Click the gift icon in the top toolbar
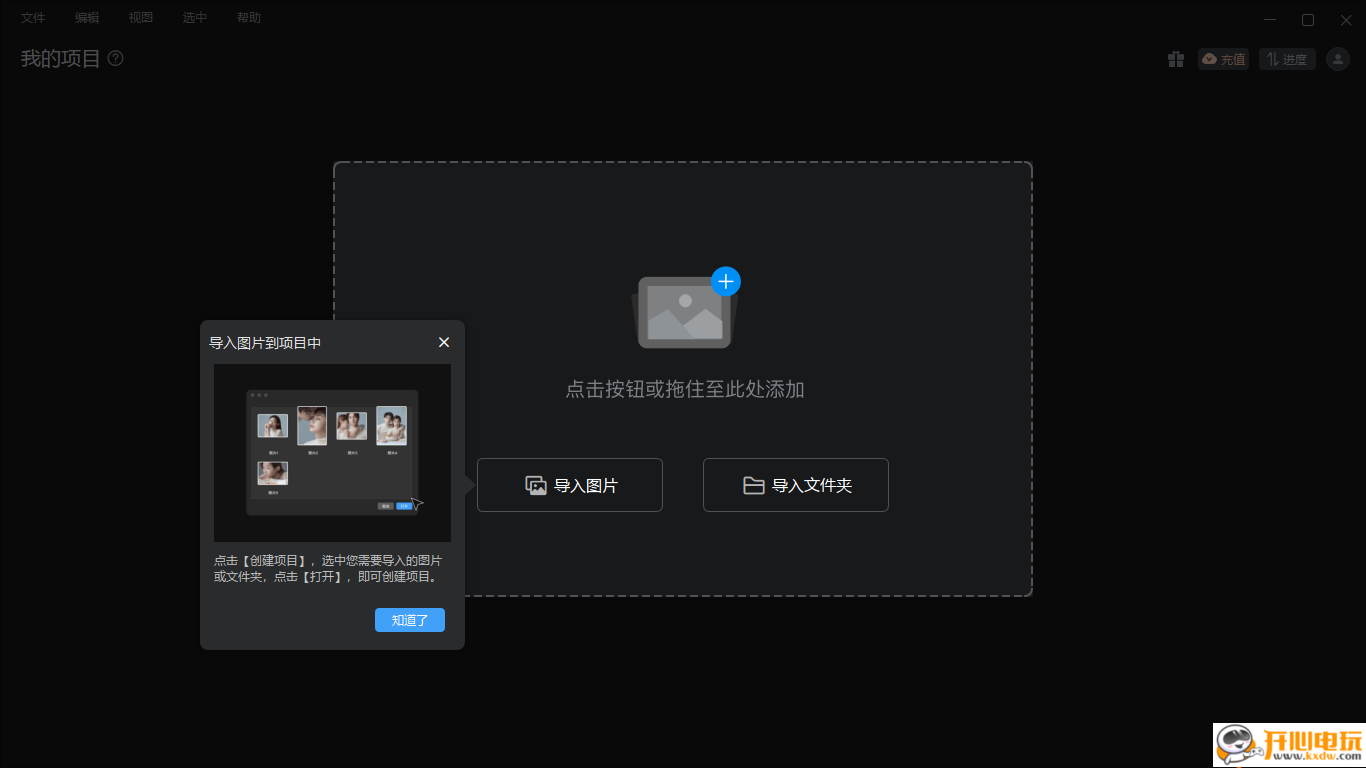Screen dimensions: 1366x768 tap(1176, 59)
